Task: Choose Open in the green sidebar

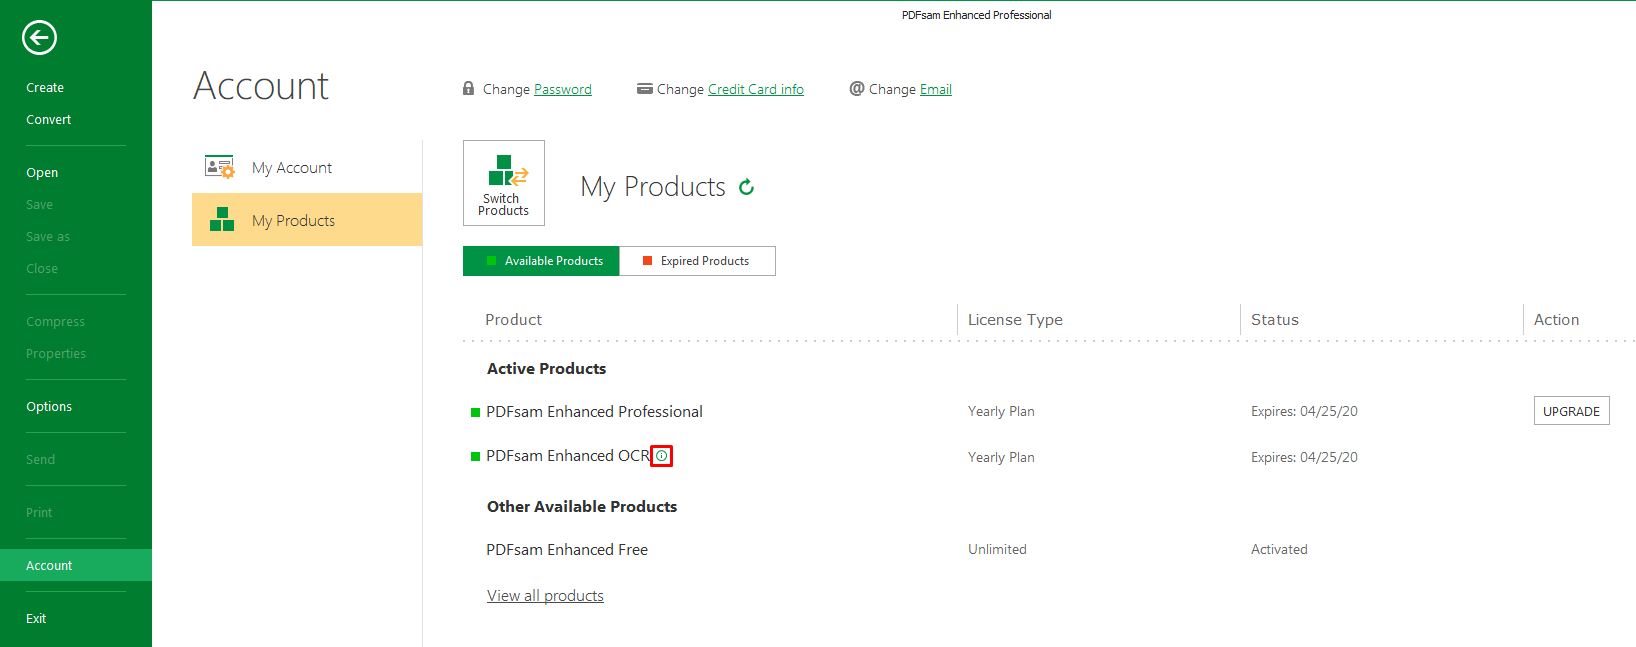Action: coord(42,173)
